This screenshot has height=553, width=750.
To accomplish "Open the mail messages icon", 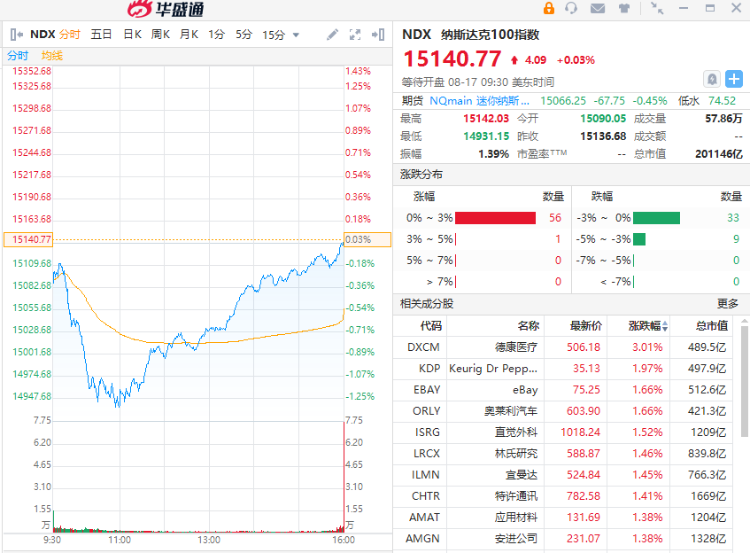I will [x=598, y=9].
